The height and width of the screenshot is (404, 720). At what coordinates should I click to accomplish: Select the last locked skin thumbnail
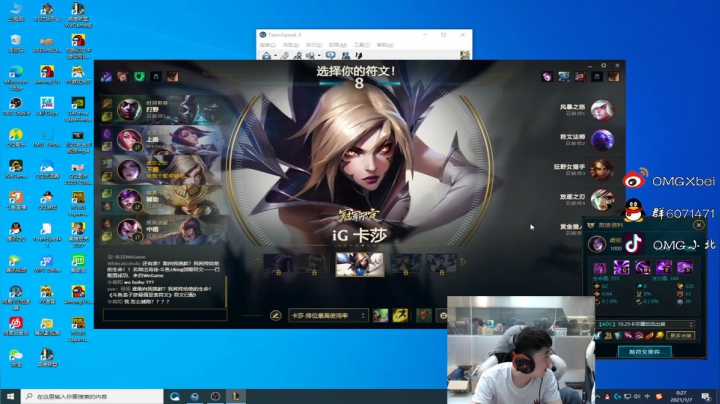[441, 264]
